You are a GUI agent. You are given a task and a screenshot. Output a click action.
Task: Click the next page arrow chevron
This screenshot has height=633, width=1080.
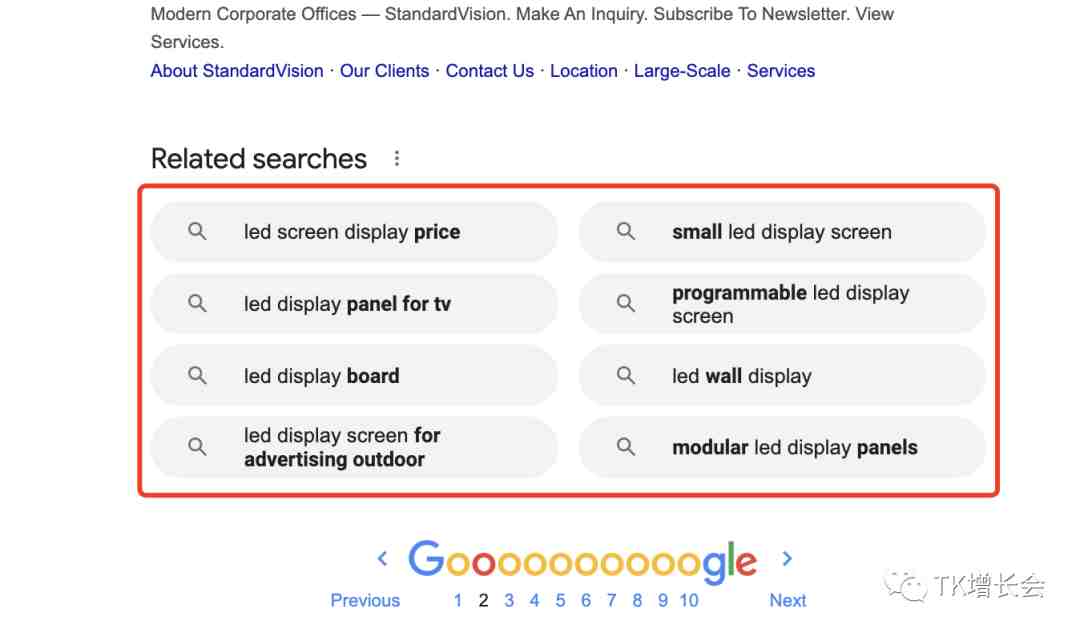pos(787,559)
